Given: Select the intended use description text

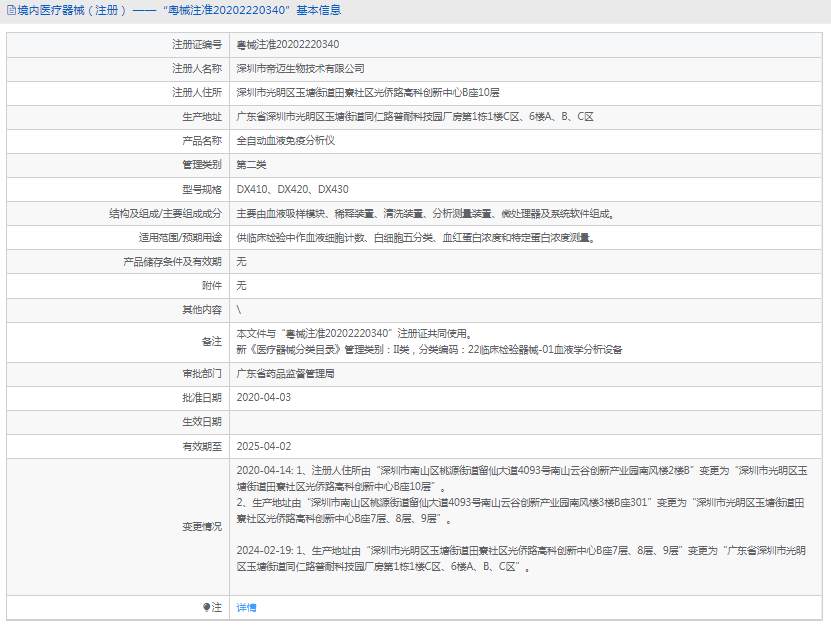Looking at the screenshot, I should [416, 238].
